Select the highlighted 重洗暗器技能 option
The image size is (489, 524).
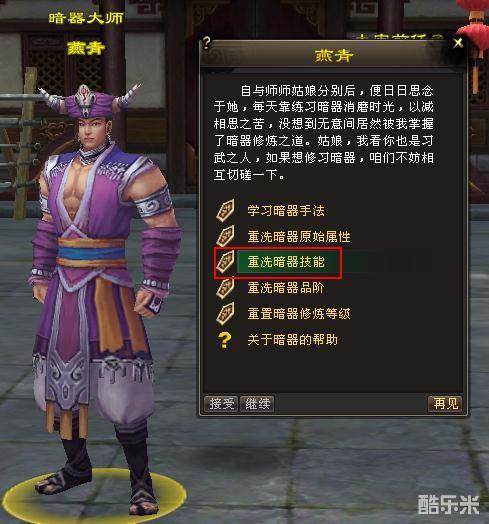tap(286, 262)
